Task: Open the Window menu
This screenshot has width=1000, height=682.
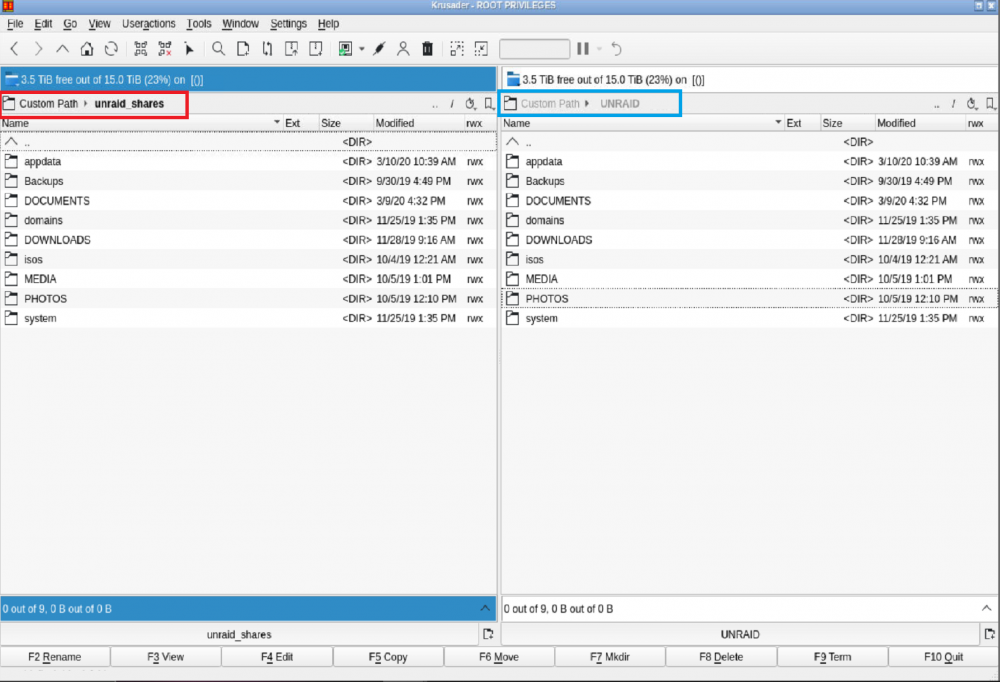Action: pyautogui.click(x=240, y=24)
